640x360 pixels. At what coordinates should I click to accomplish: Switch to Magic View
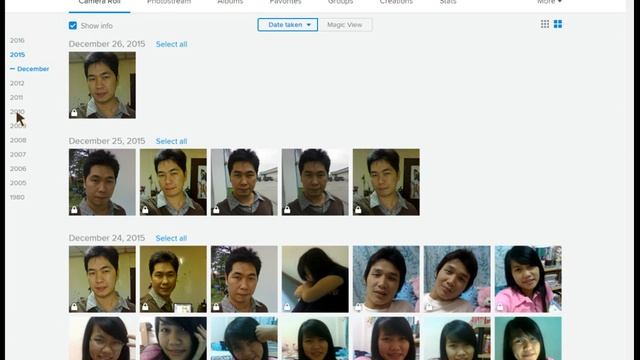coord(344,24)
